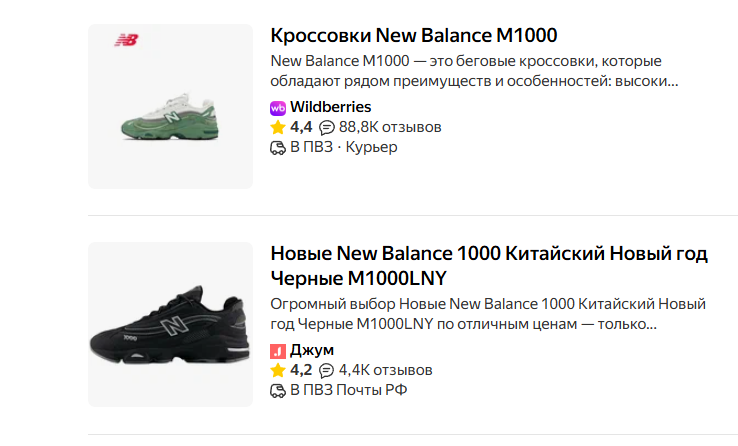Viewport: 738px width, 446px height.
Task: Click the delivery truck icon by В ПВЗ Почты РФ
Action: [278, 390]
